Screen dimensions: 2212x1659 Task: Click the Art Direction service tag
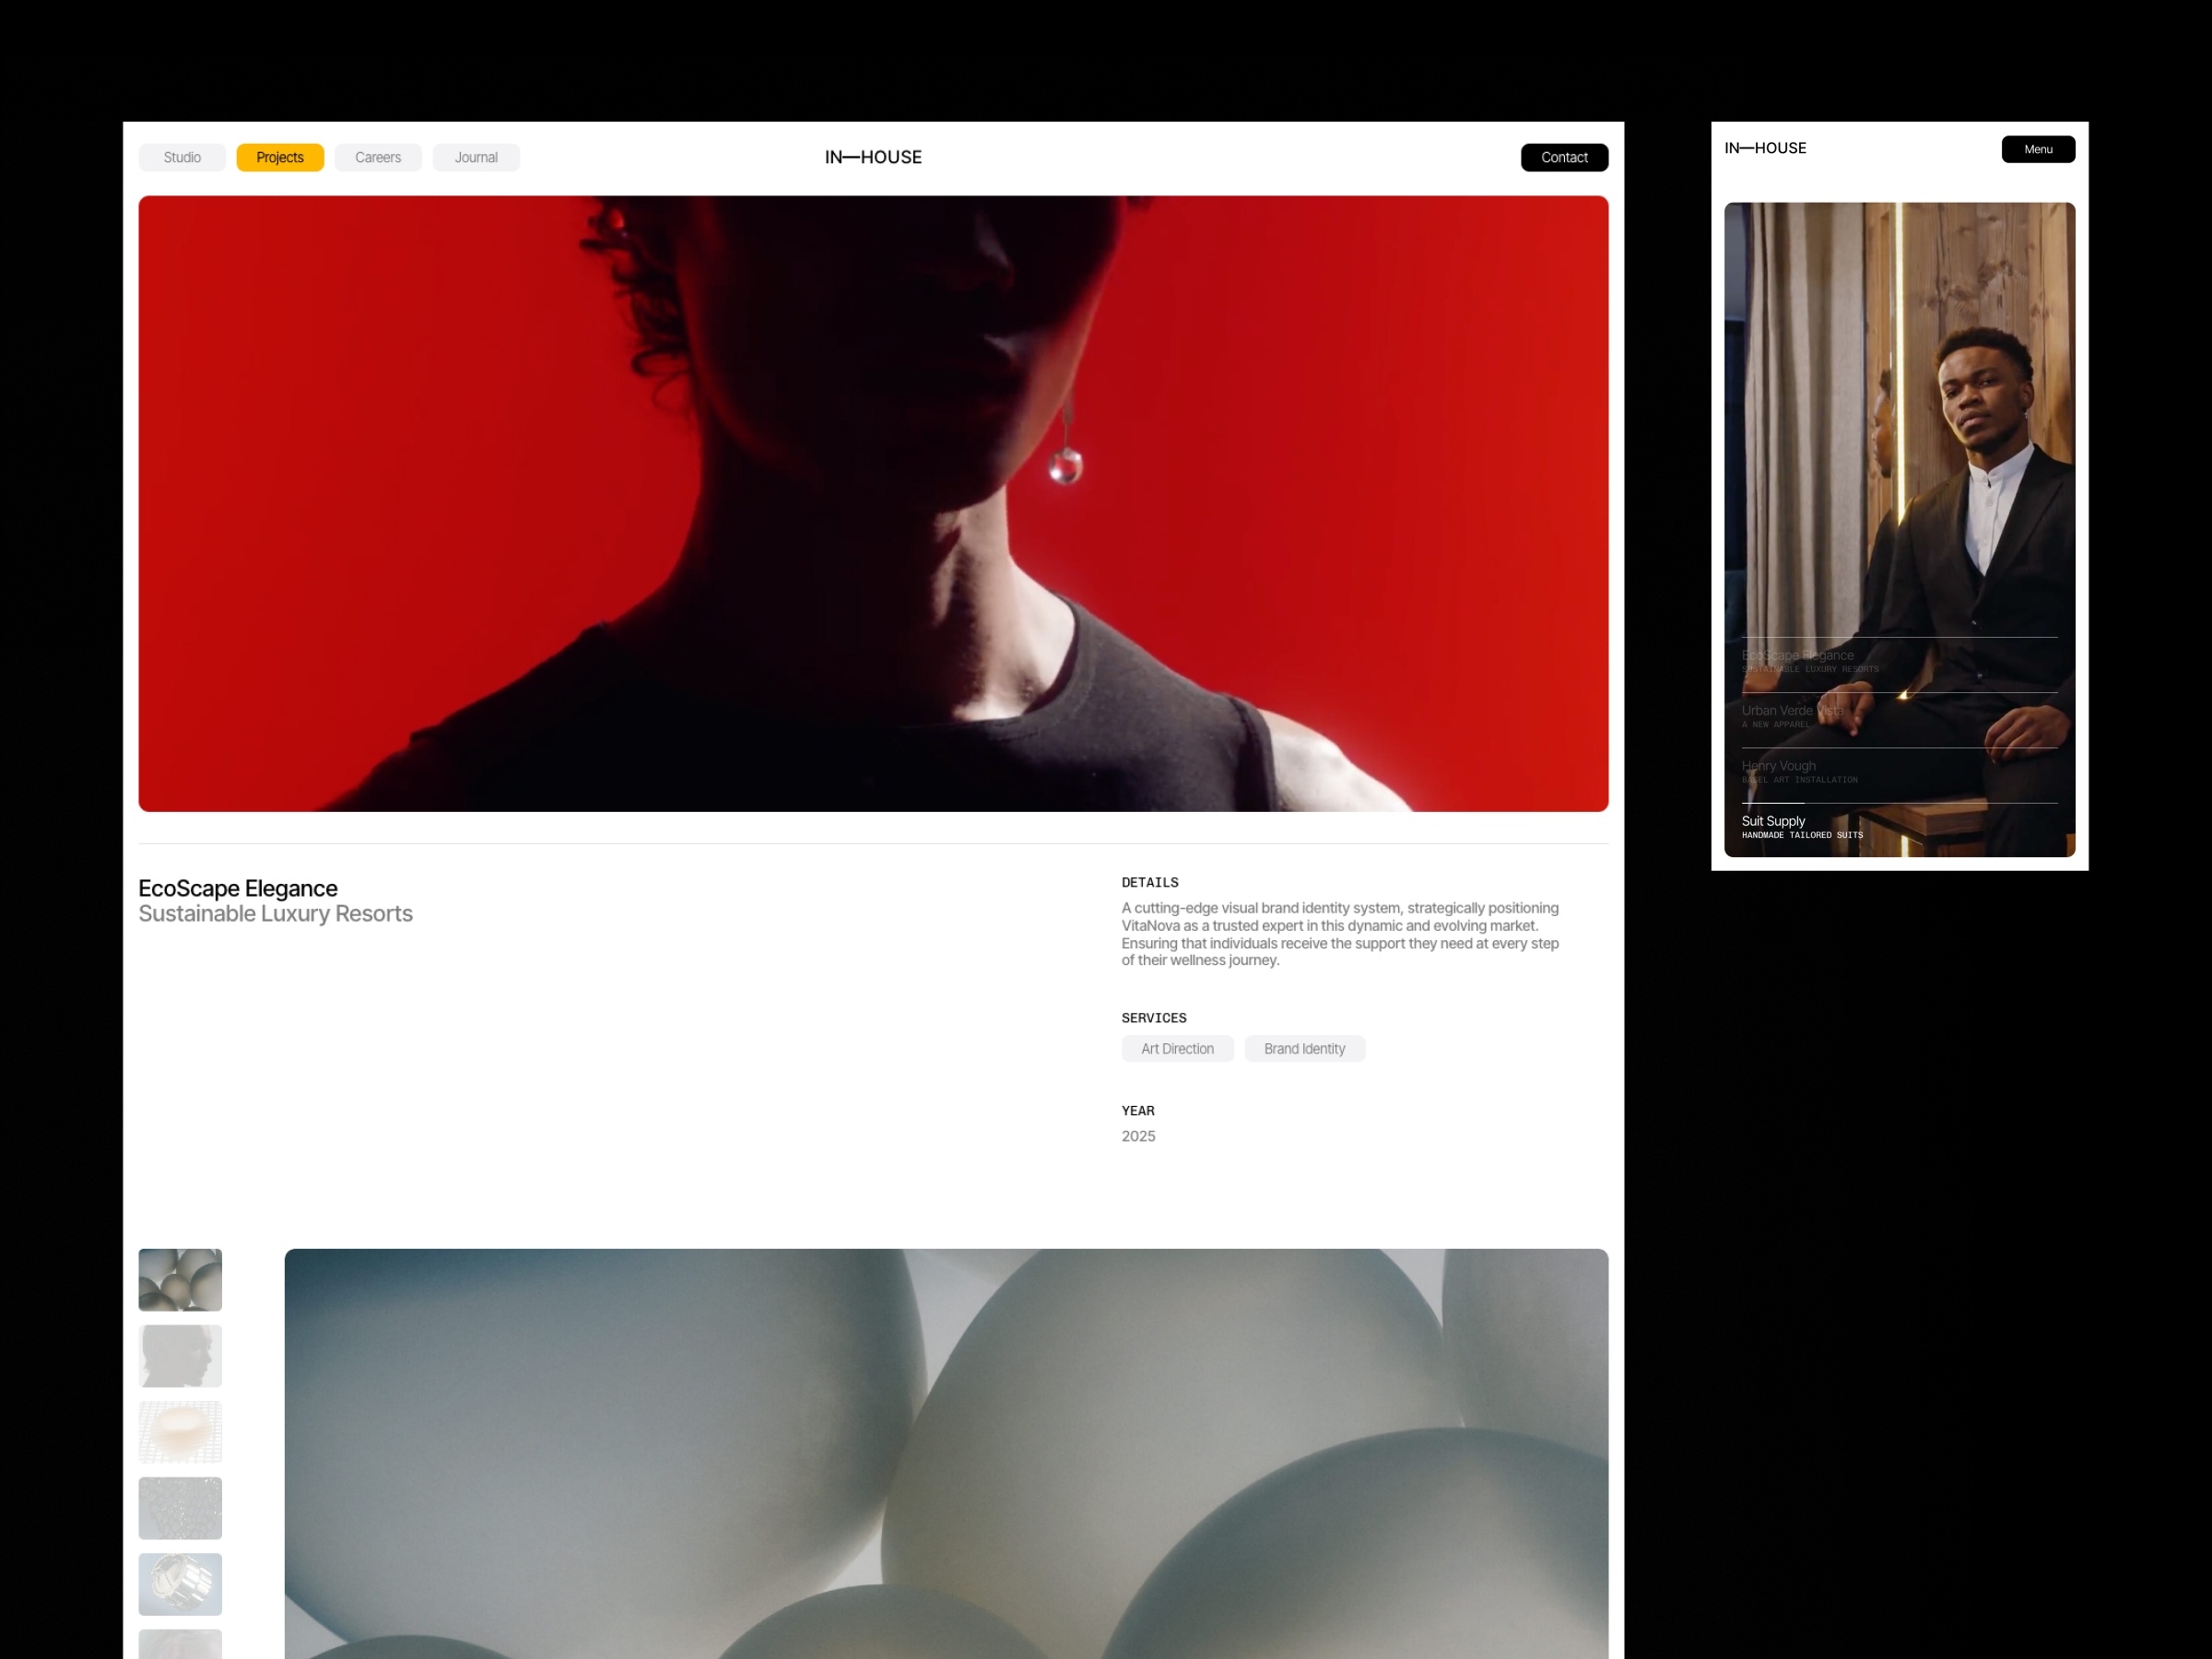click(x=1176, y=1049)
